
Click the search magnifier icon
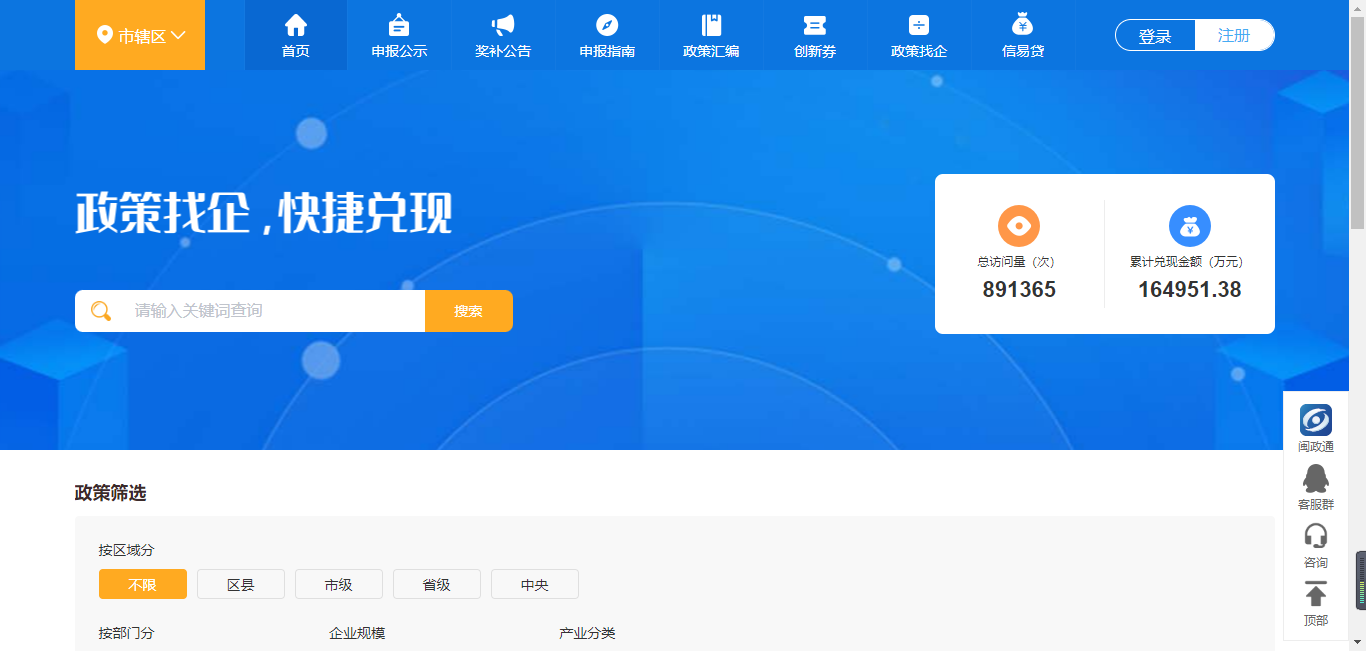pyautogui.click(x=101, y=311)
